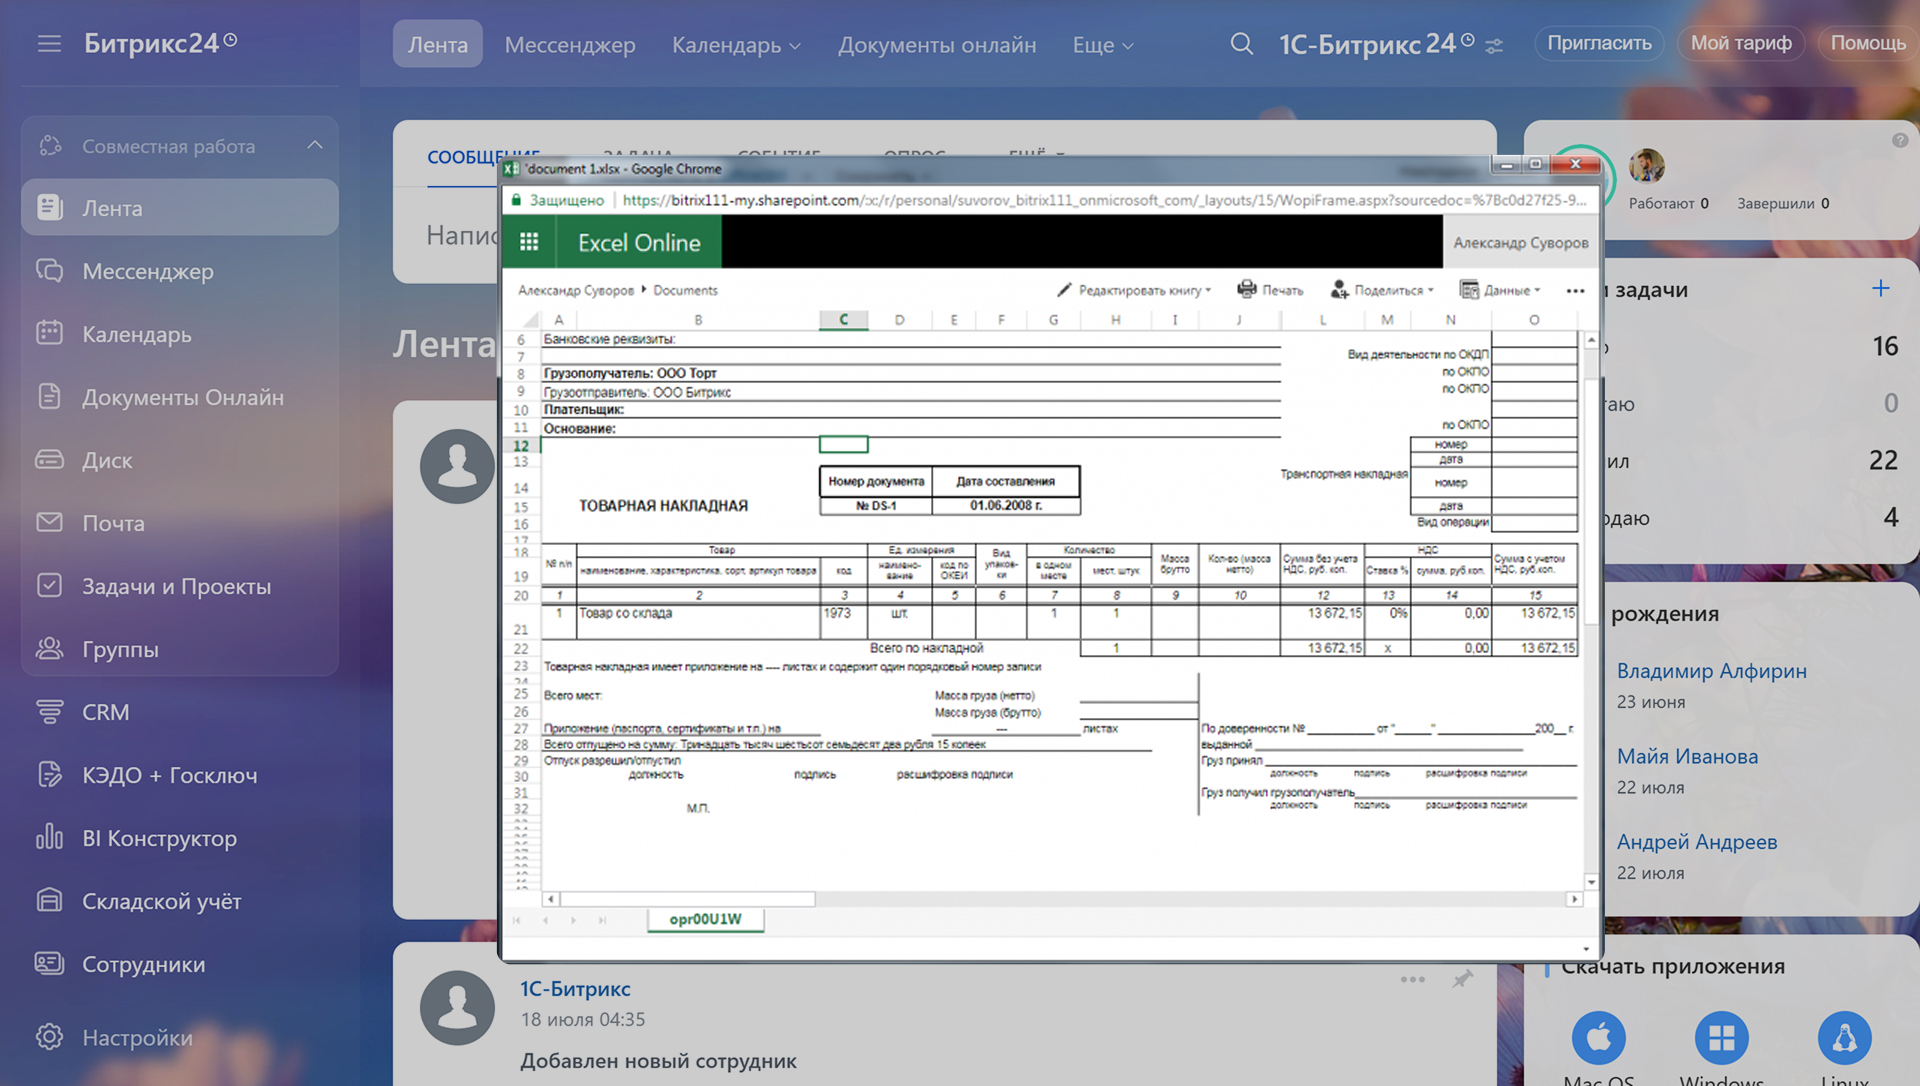The height and width of the screenshot is (1086, 1920).
Task: Click the Documents breadcrumb in Excel Online
Action: pos(685,290)
